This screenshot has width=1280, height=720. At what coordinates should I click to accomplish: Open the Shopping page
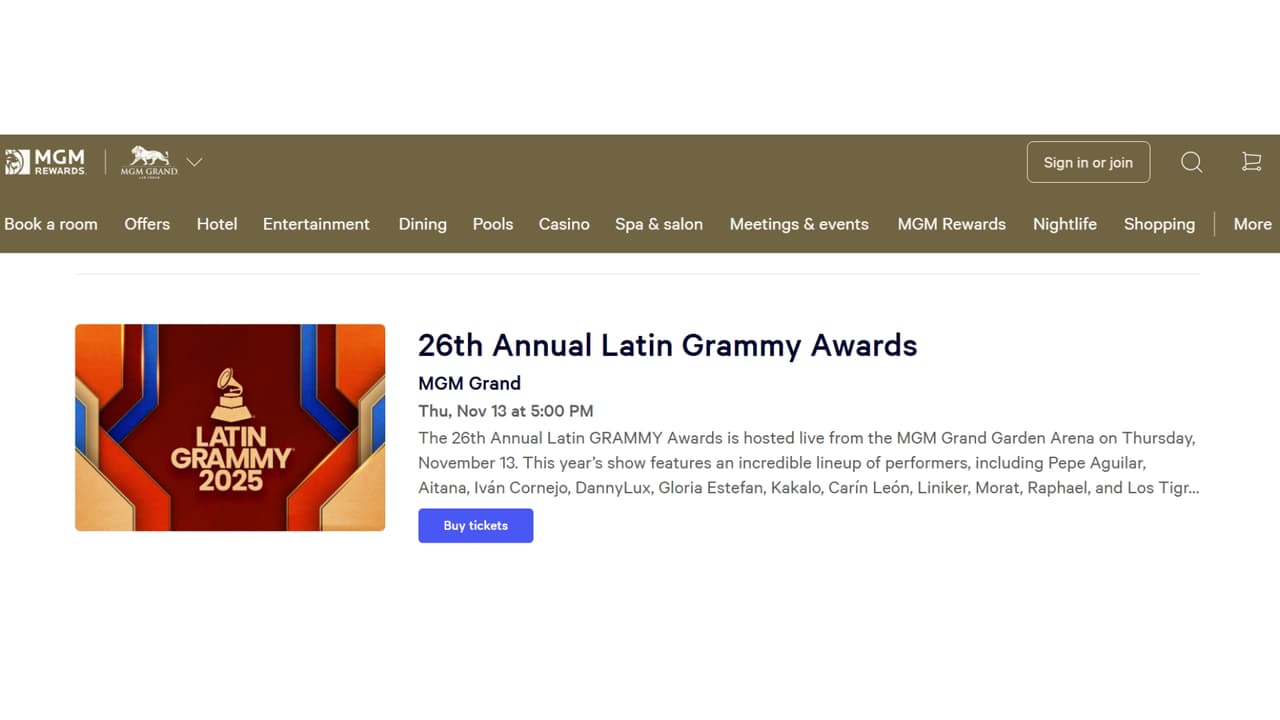click(x=1159, y=224)
